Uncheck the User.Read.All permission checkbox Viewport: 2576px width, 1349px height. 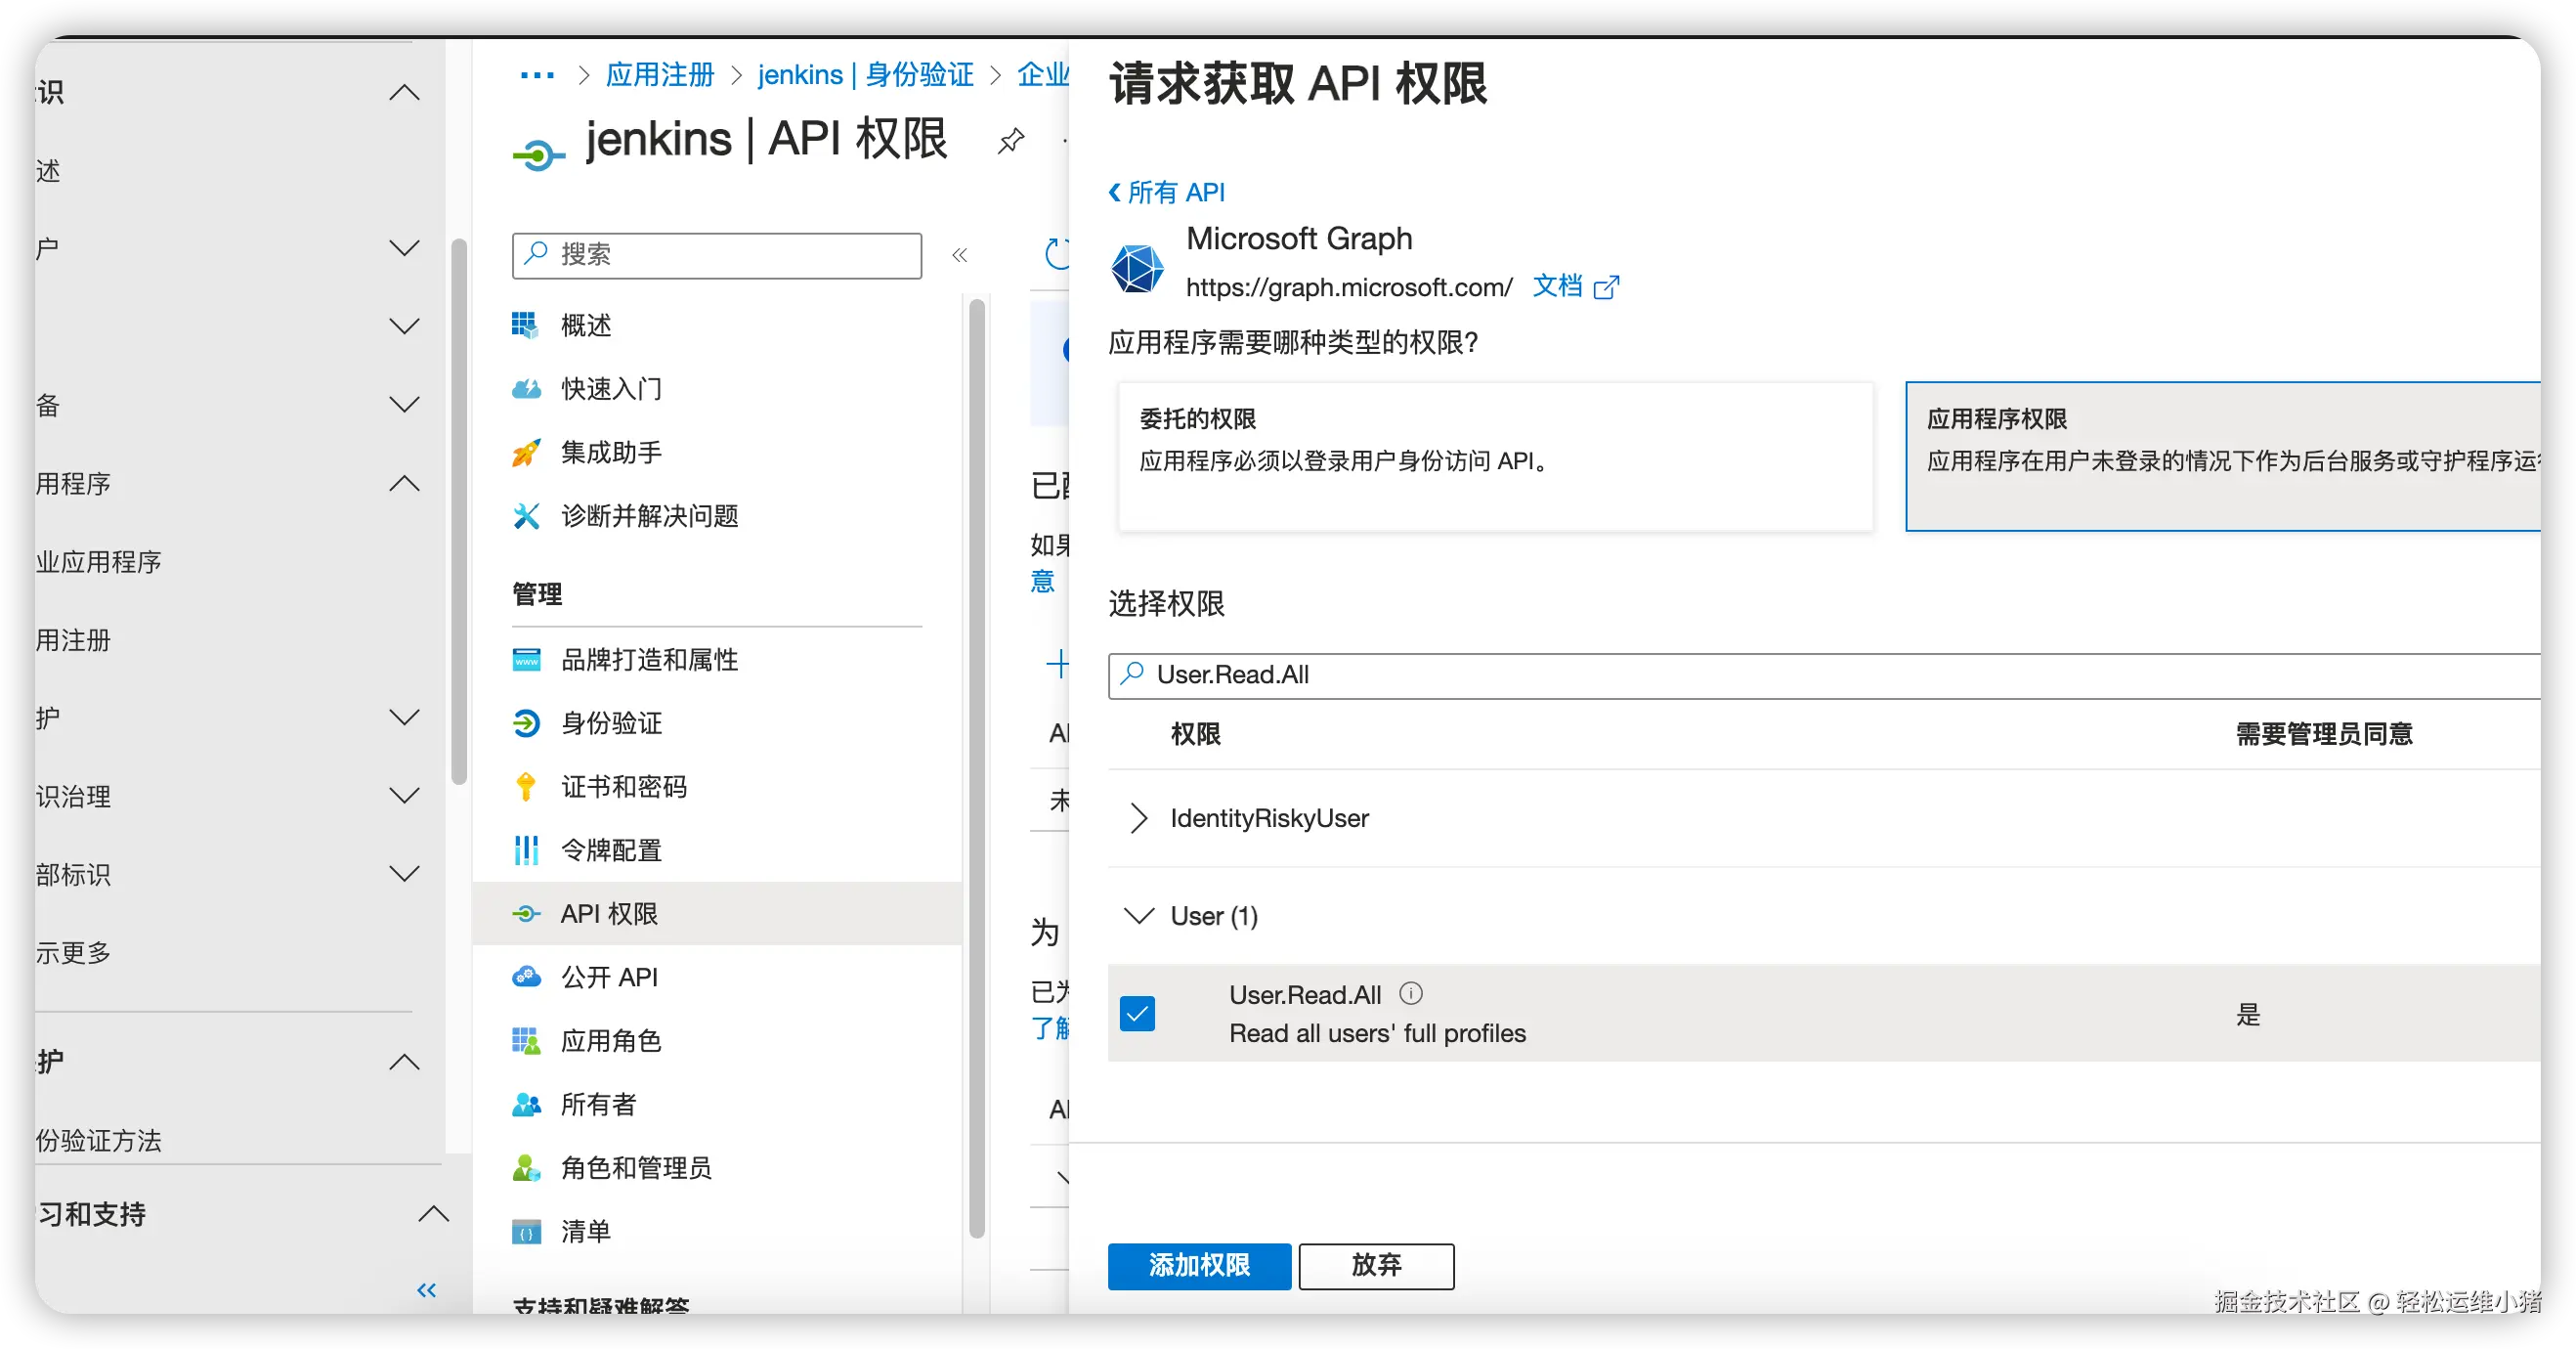coord(1137,1013)
